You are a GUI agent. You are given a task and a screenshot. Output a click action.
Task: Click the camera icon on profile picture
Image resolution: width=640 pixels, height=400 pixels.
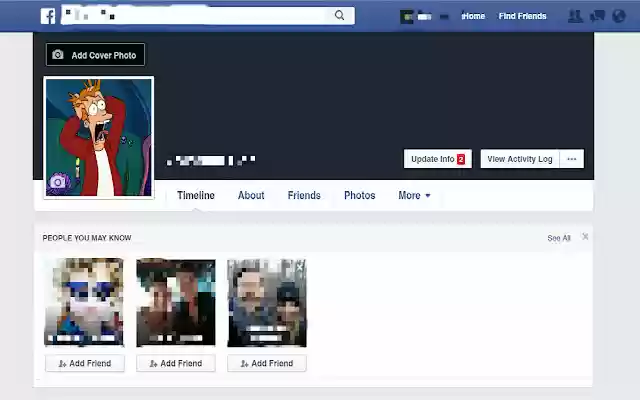coord(58,182)
